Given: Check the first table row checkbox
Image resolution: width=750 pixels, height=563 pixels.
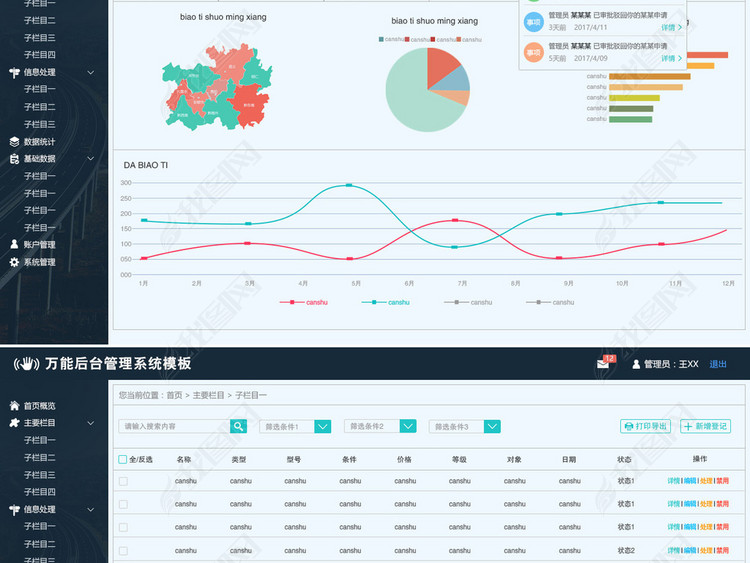Looking at the screenshot, I should coord(123,481).
